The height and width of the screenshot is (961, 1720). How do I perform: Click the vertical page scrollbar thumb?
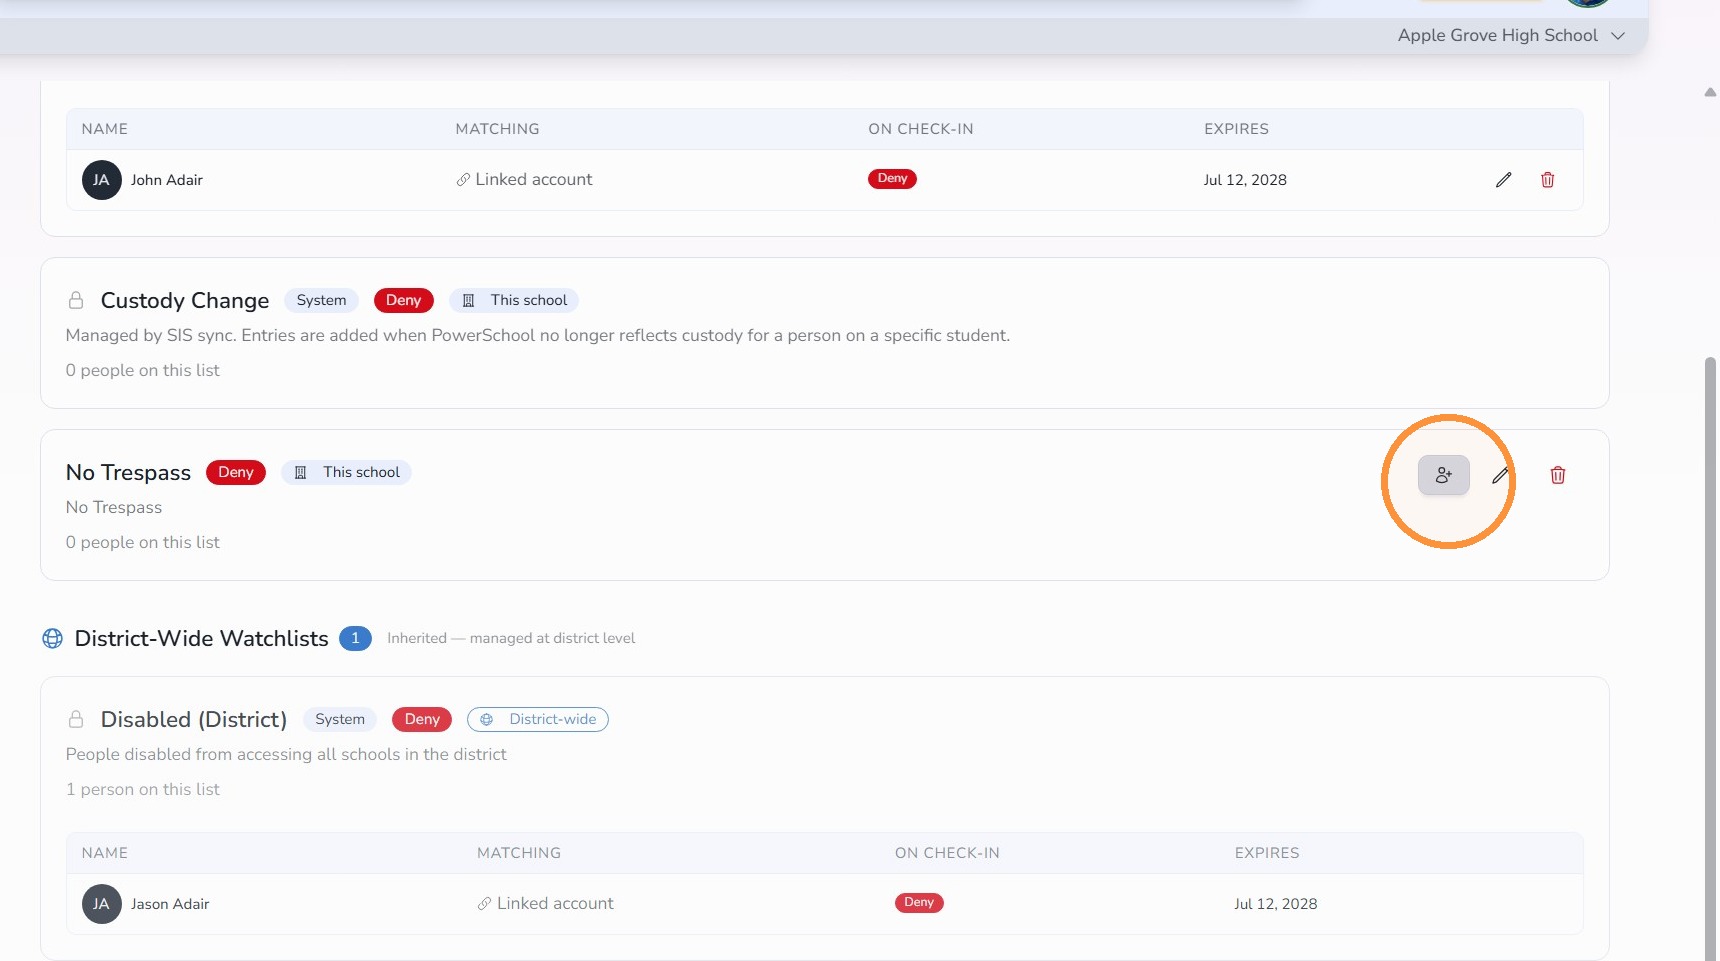[x=1711, y=658]
